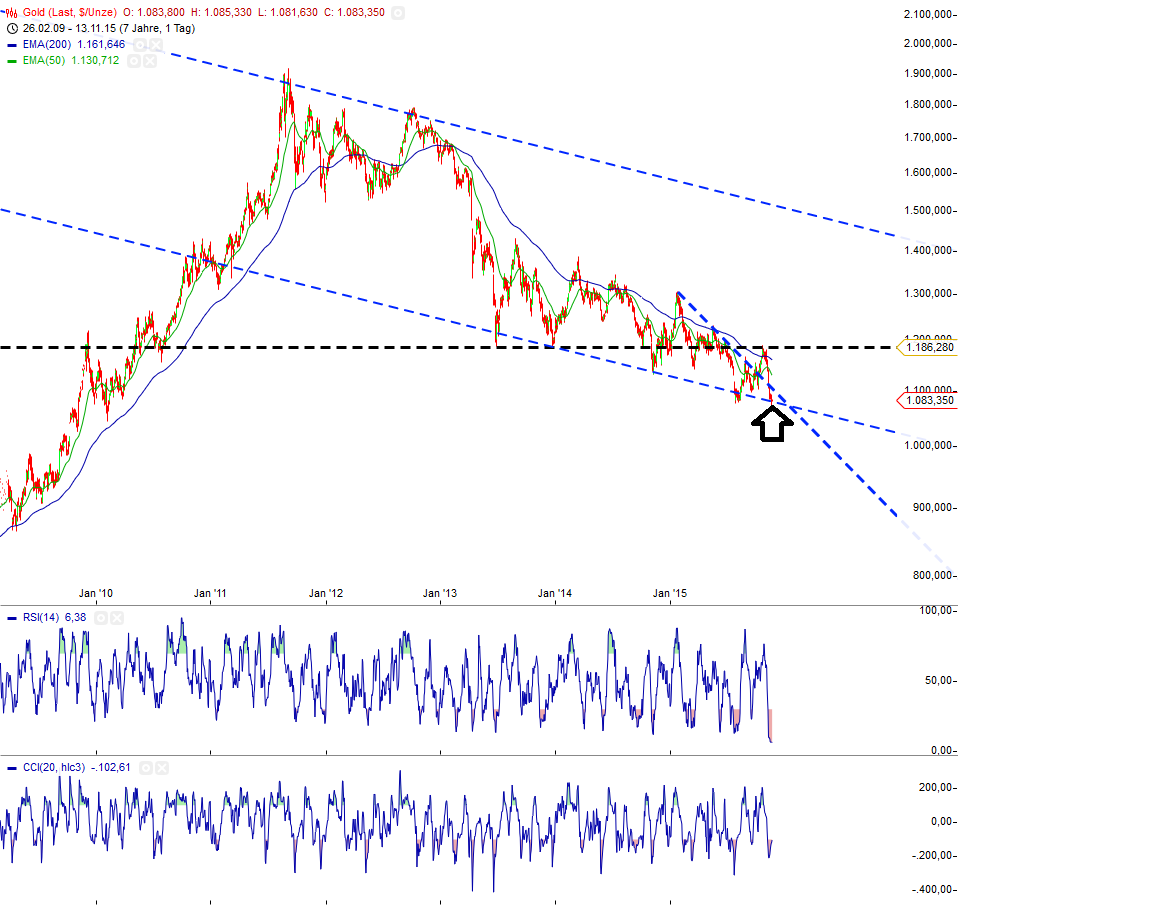Remove the CCI(20, hlc3) indicator panel
This screenshot has width=1152, height=905.
(x=162, y=768)
